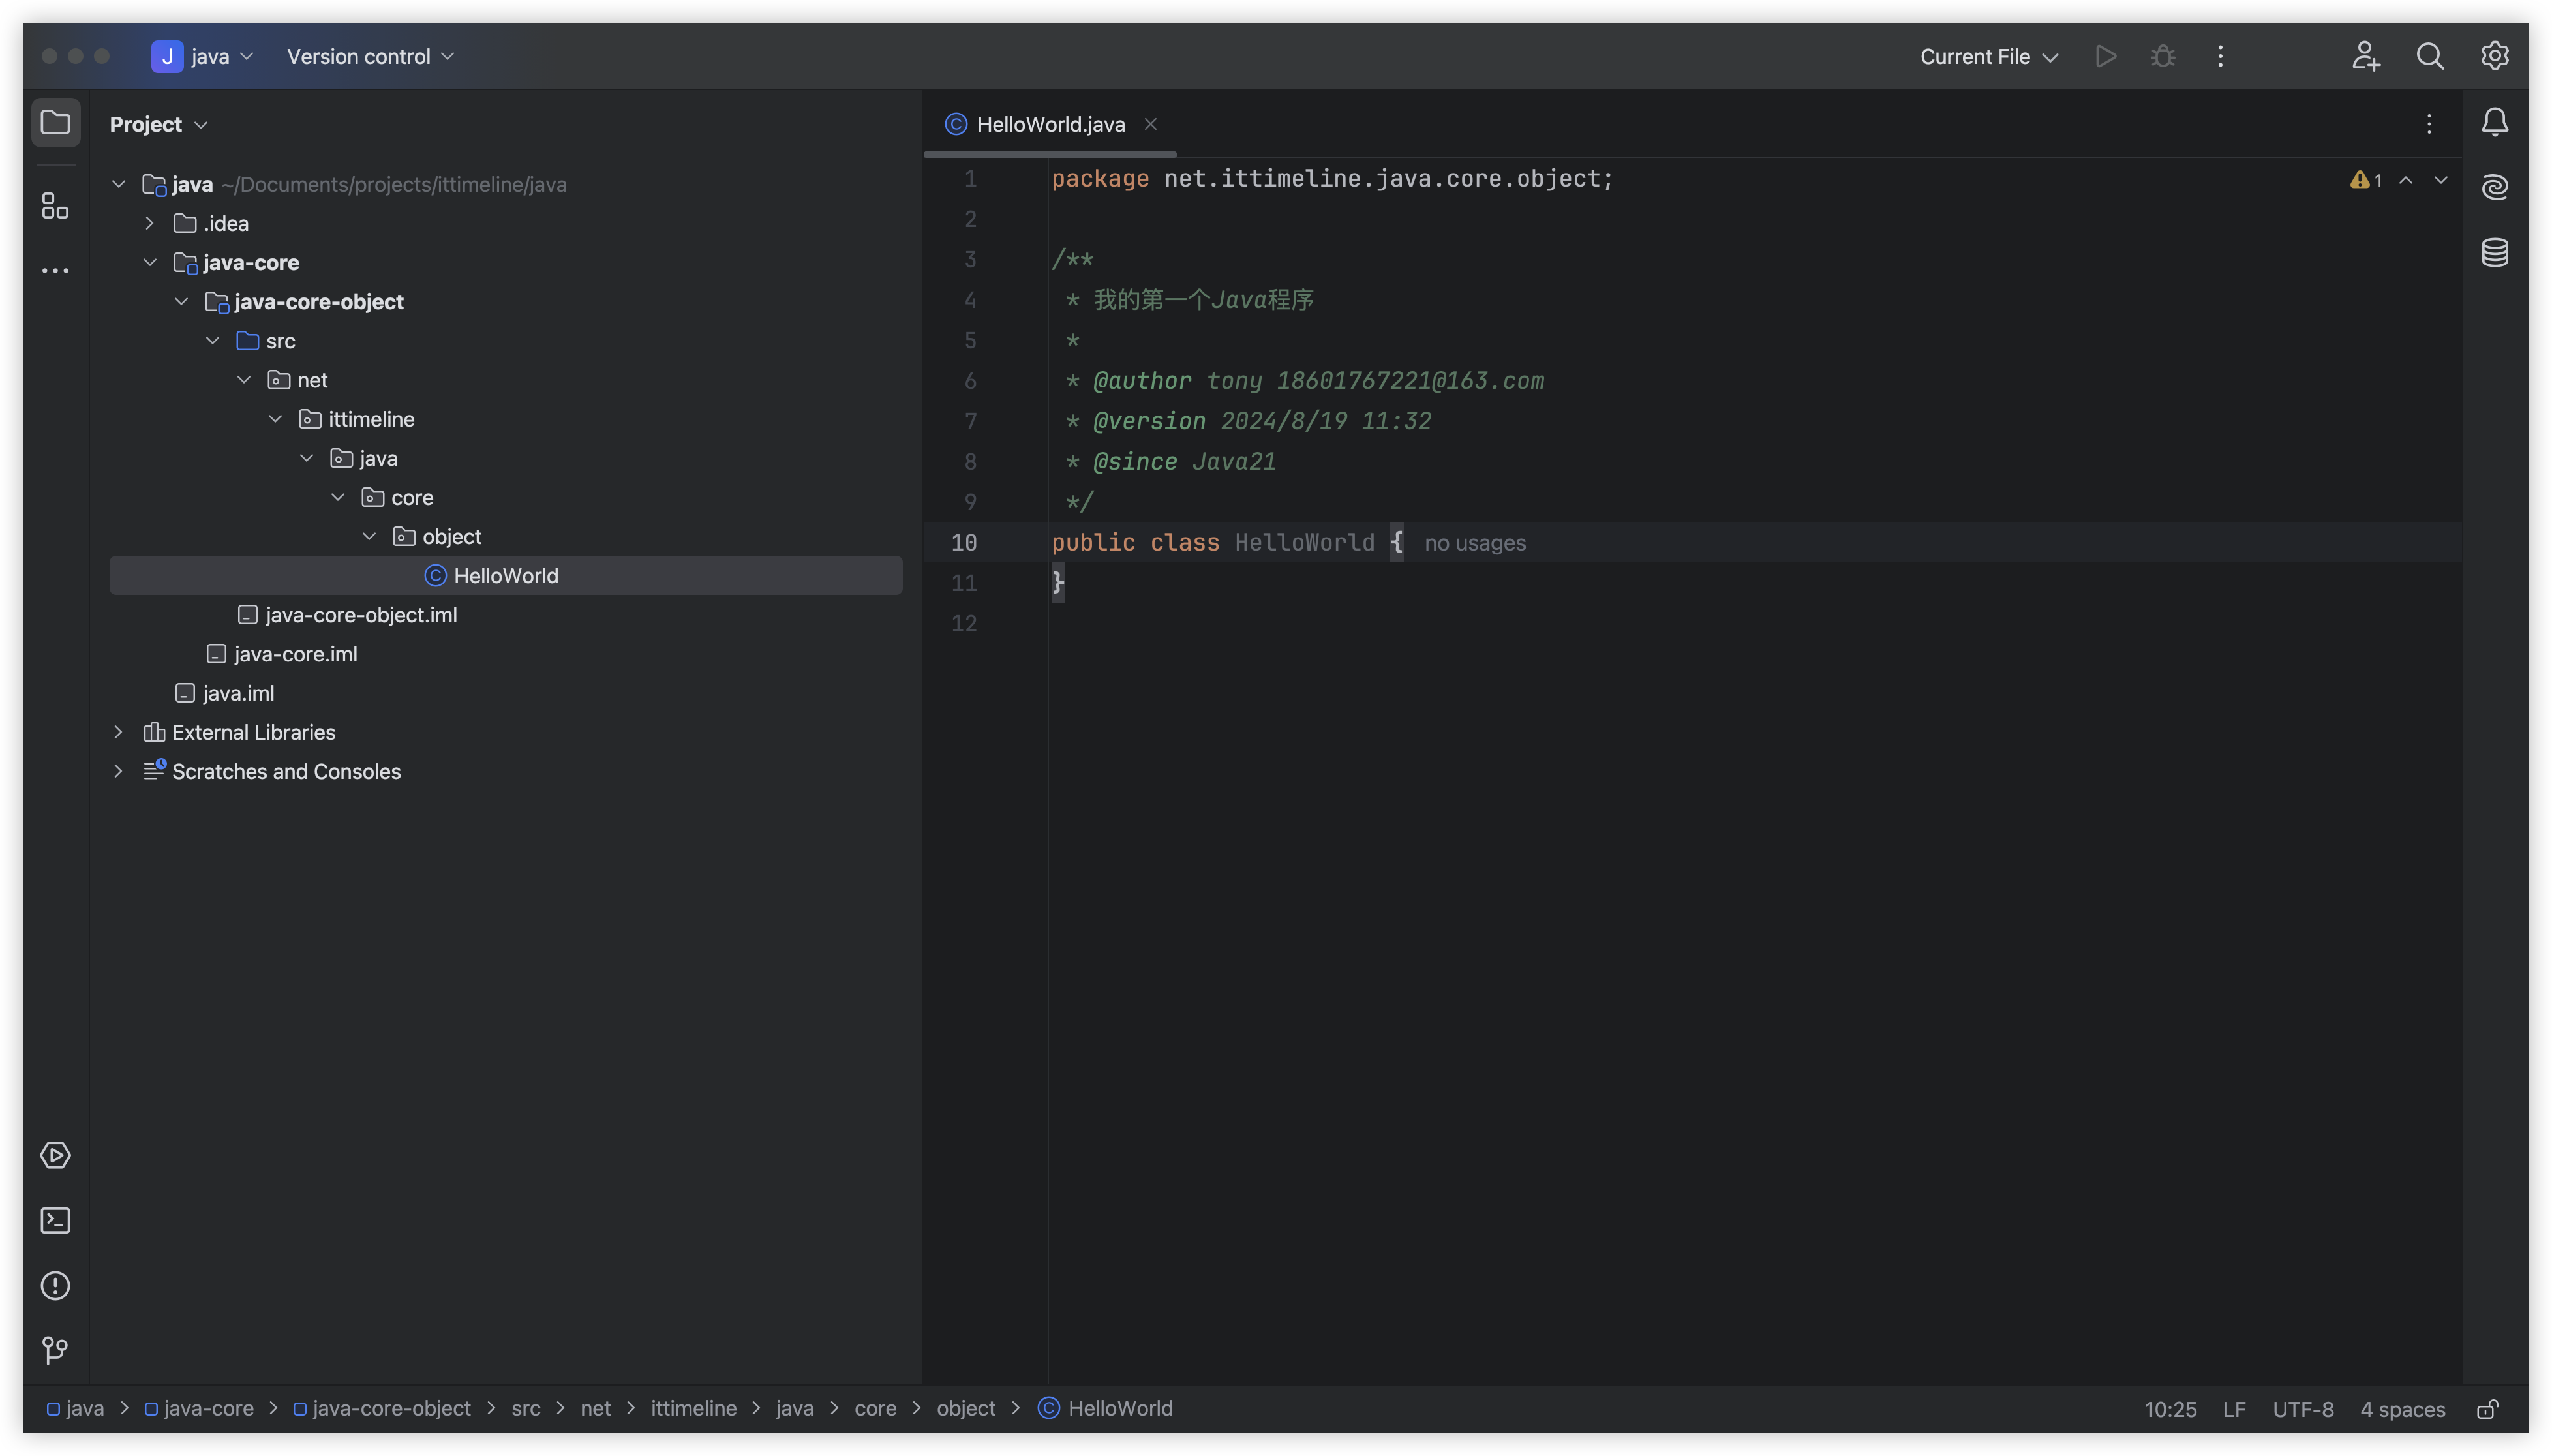The height and width of the screenshot is (1456, 2552).
Task: Show the Notifications bell panel
Action: [2494, 122]
